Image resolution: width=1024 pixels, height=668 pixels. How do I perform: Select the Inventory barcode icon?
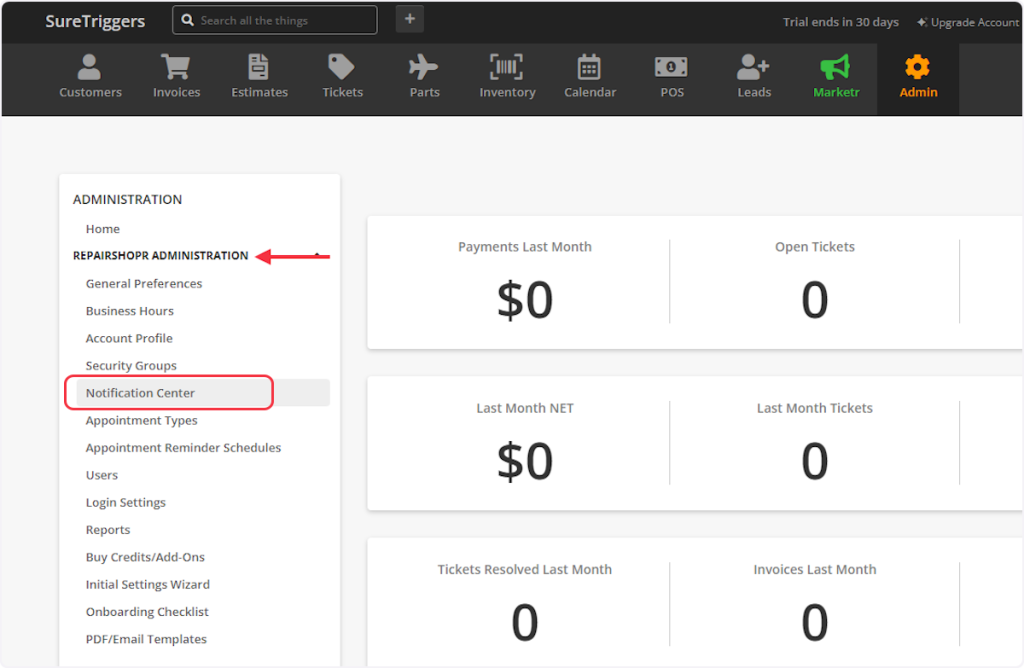[x=507, y=67]
